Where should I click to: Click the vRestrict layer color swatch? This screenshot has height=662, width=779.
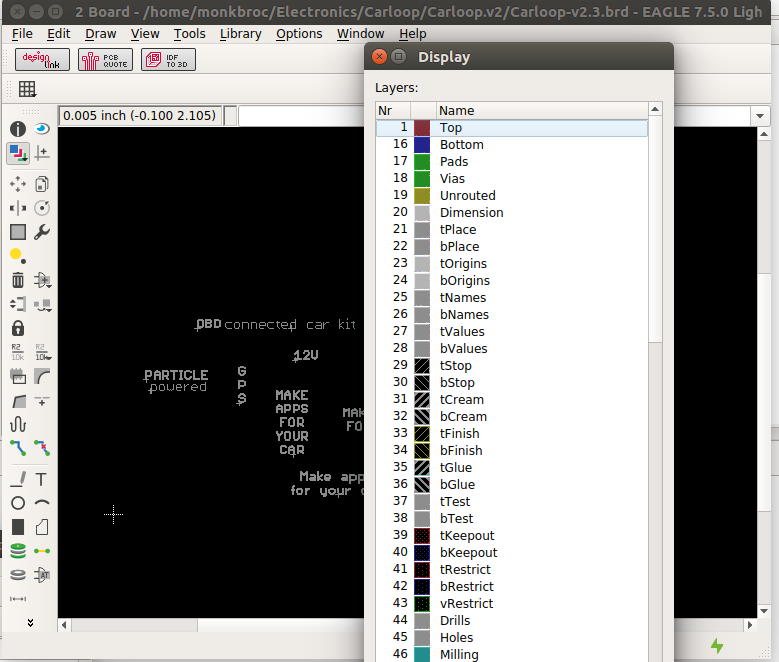tap(422, 604)
